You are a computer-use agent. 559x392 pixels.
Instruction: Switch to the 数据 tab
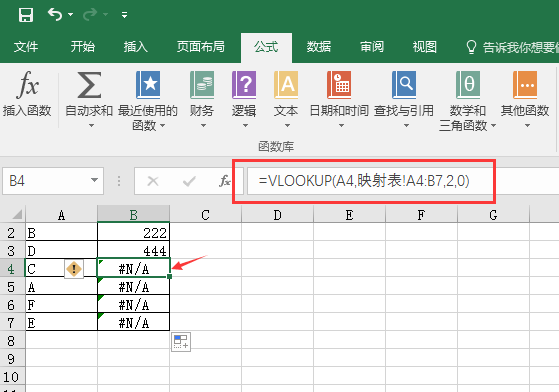pyautogui.click(x=319, y=47)
